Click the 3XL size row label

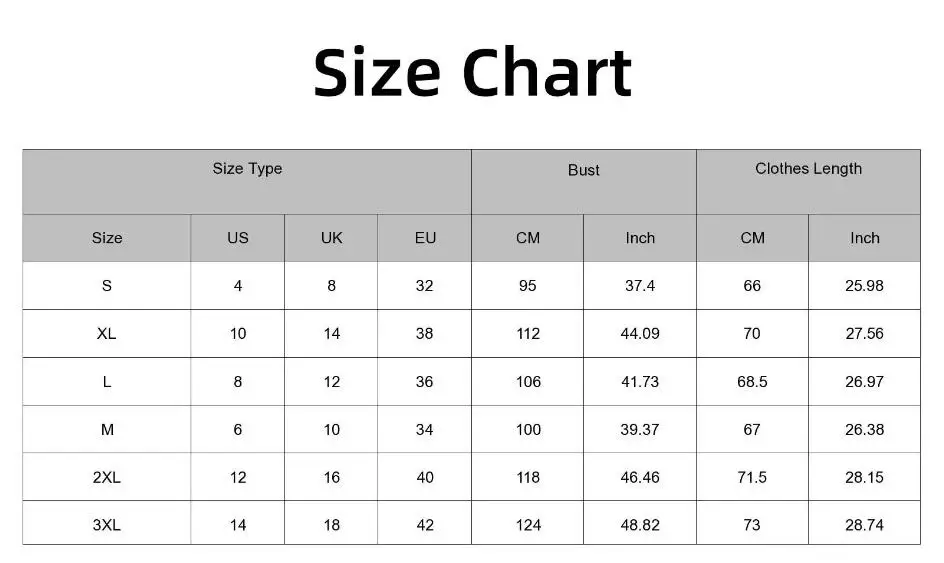coord(107,525)
